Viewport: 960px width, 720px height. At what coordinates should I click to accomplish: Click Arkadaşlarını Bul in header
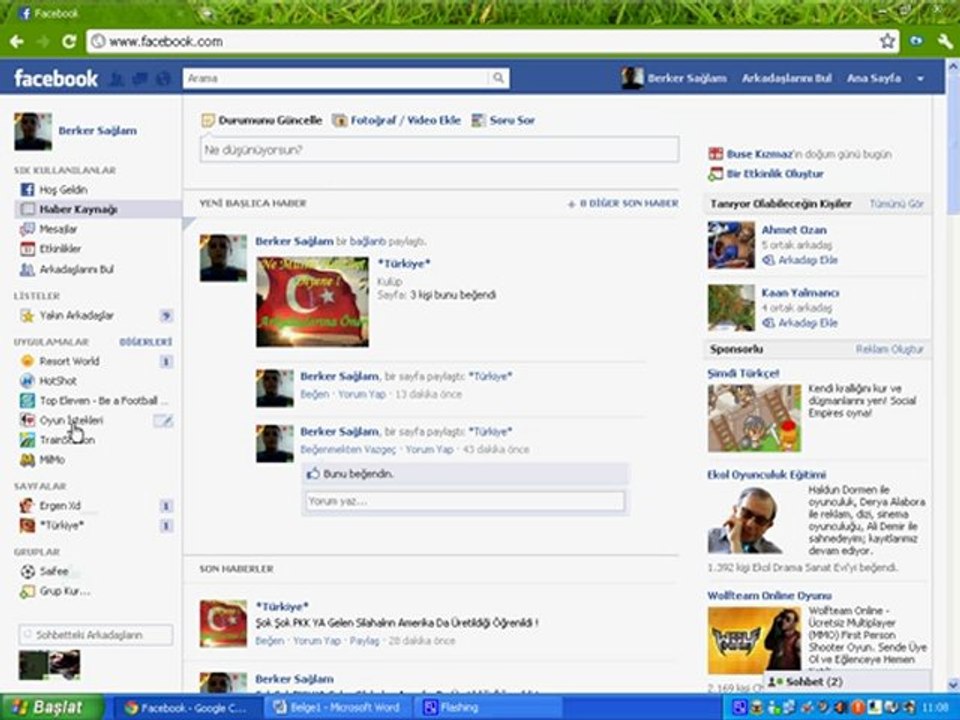(787, 78)
